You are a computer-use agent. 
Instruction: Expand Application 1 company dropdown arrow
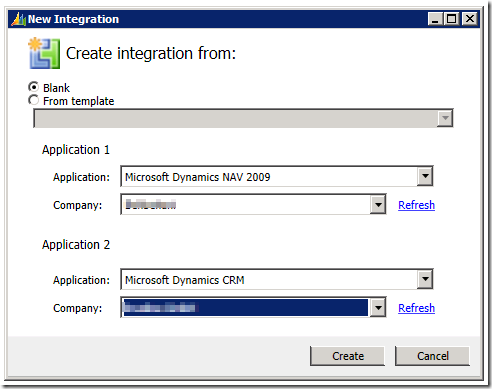378,204
